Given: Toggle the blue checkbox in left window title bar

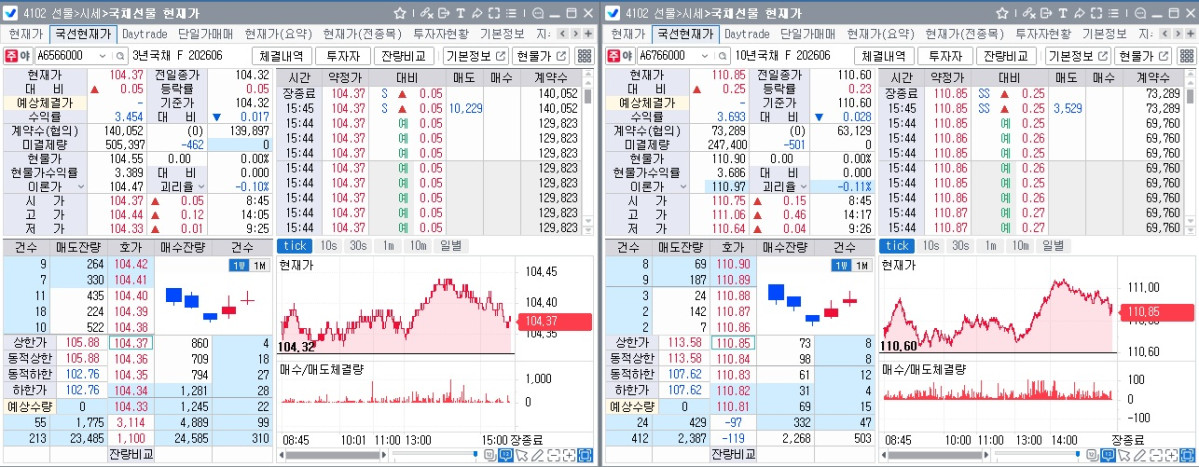Looking at the screenshot, I should tap(11, 14).
